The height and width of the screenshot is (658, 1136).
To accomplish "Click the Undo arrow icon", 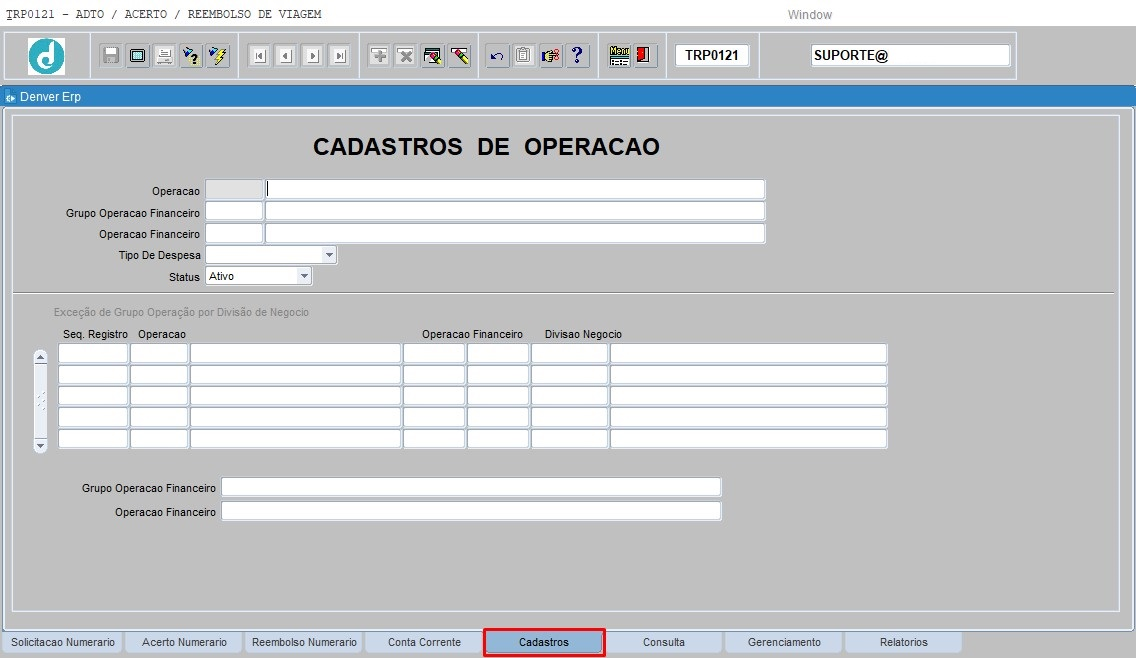I will coord(497,56).
